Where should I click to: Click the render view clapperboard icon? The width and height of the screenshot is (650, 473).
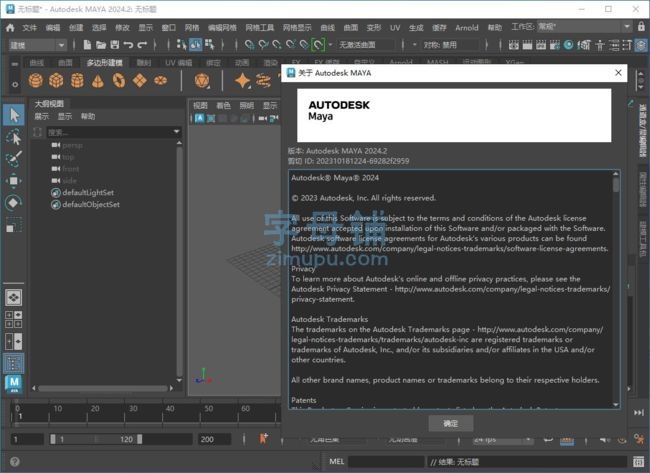(514, 45)
